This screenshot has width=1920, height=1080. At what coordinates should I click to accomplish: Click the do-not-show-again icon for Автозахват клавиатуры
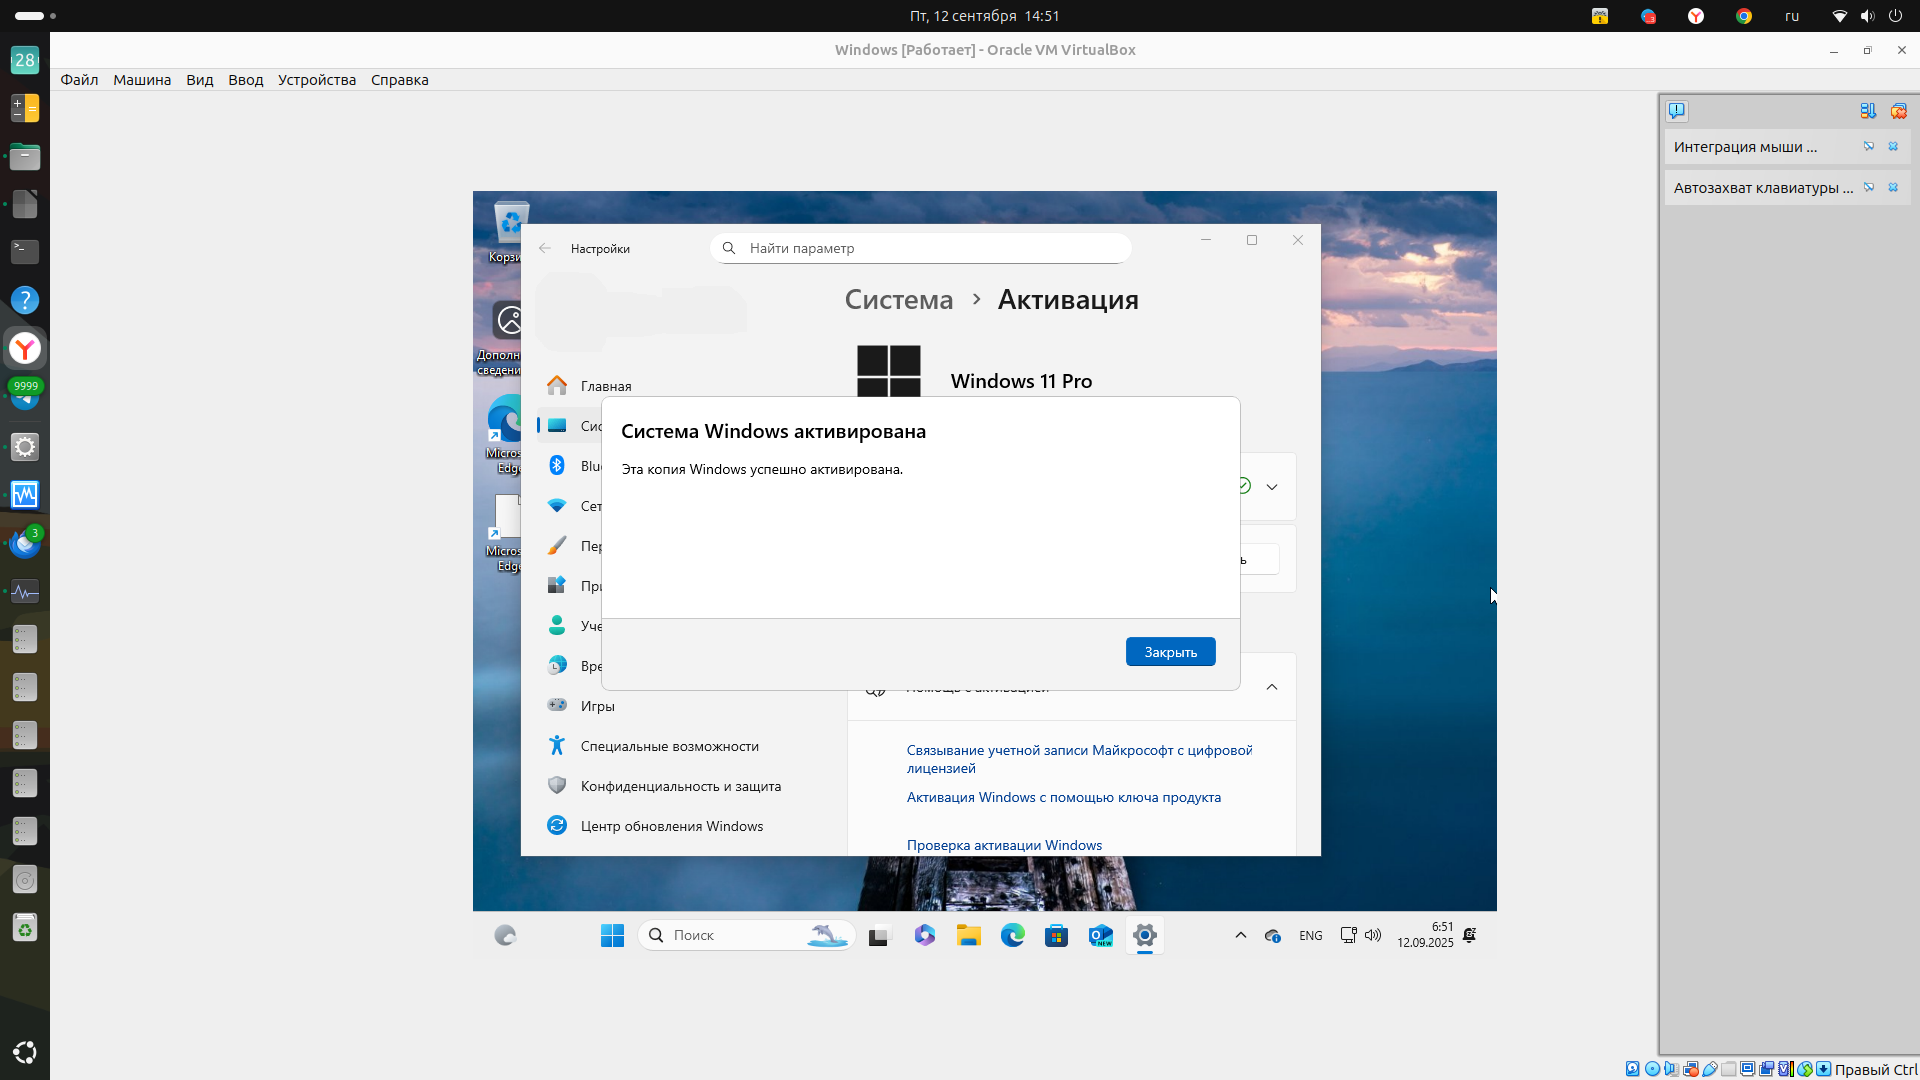[1869, 187]
